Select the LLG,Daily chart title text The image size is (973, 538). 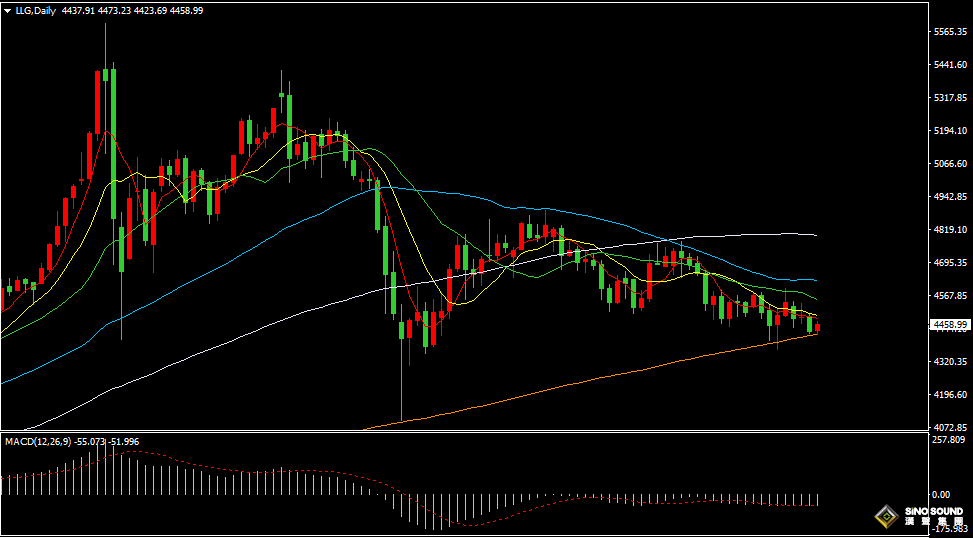point(36,11)
